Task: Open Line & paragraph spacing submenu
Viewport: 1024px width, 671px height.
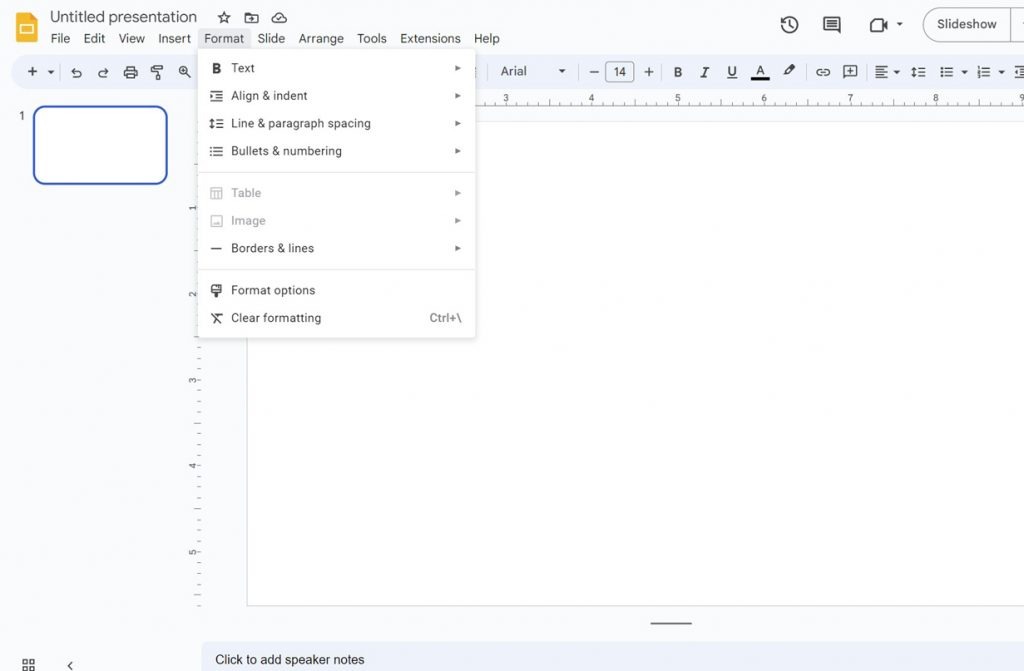Action: (336, 123)
